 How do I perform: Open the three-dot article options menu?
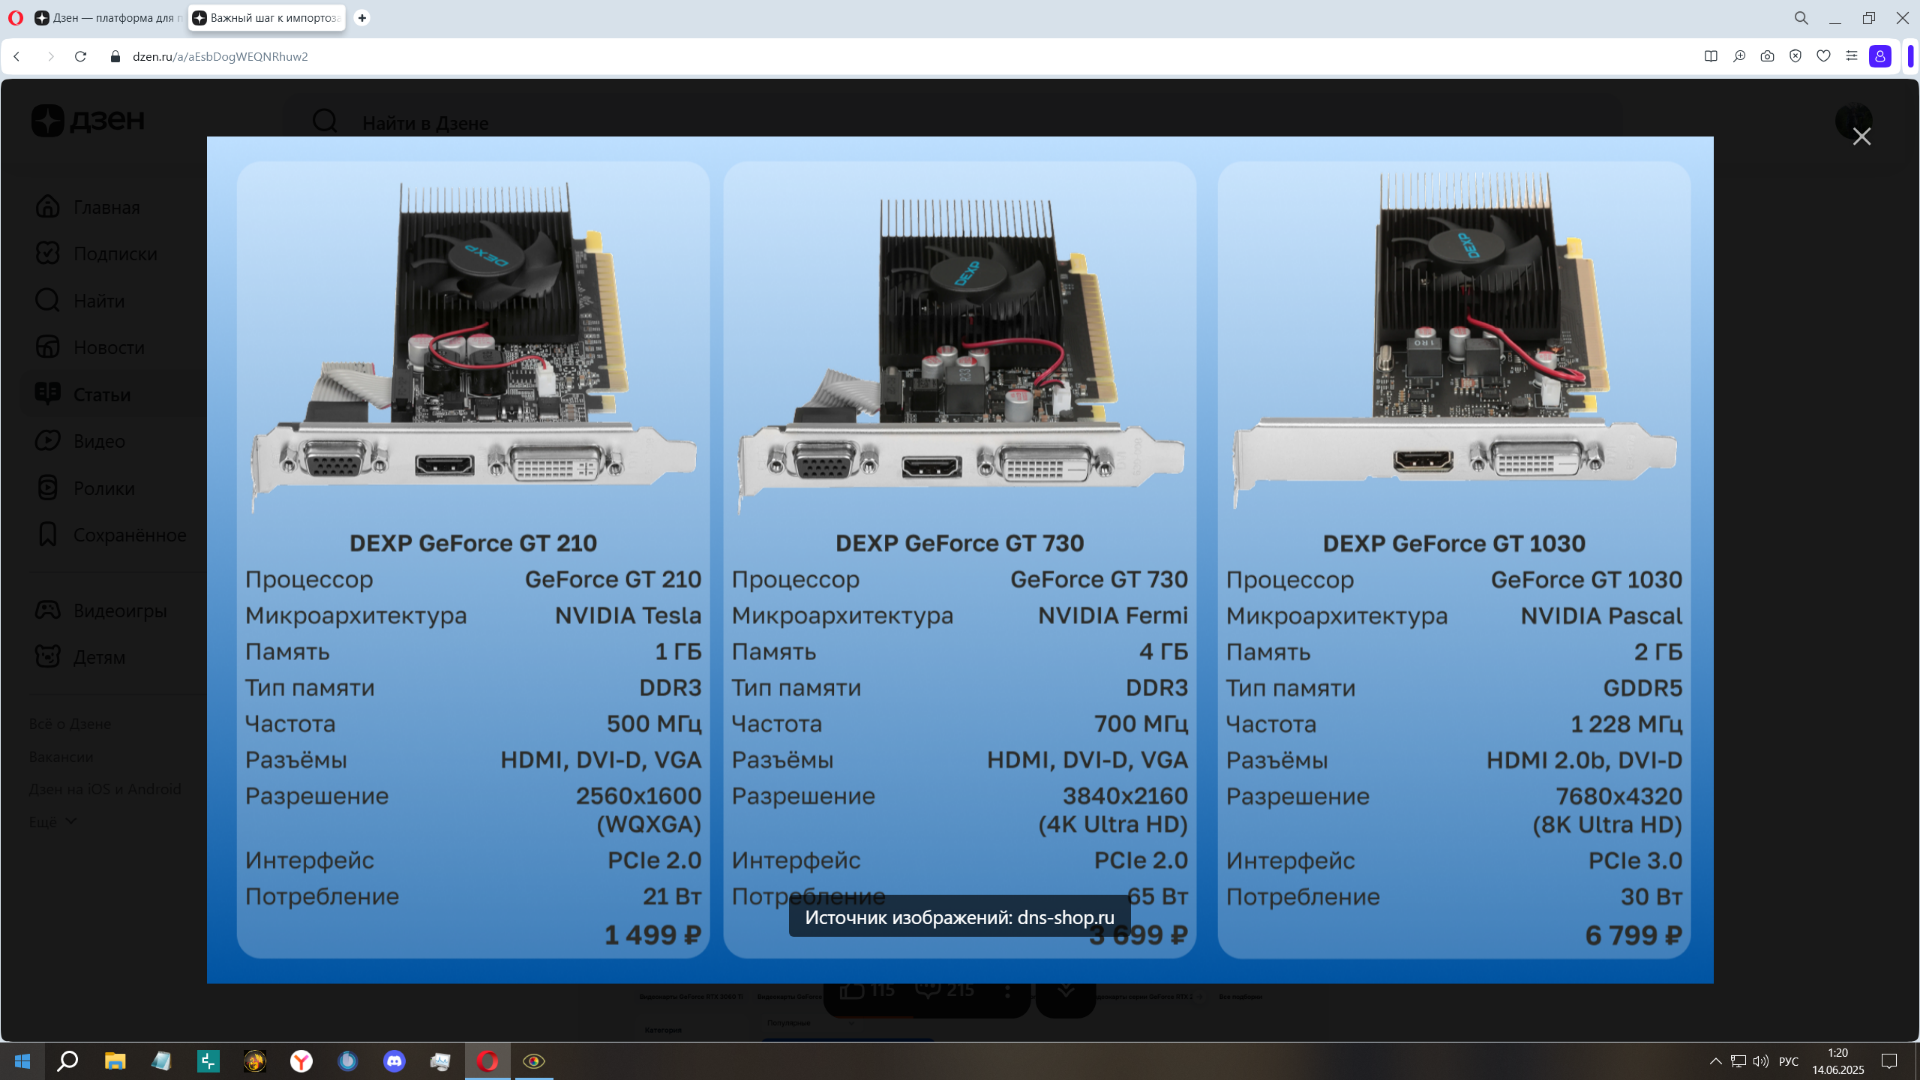(x=1007, y=992)
